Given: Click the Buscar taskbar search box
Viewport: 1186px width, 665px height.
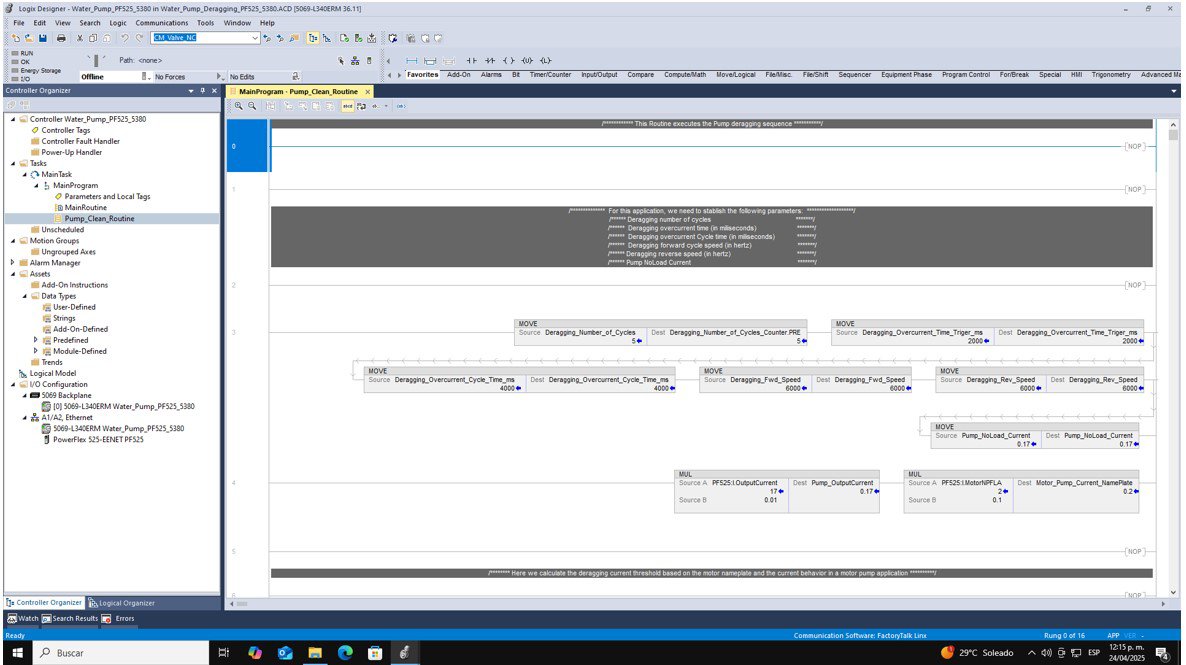Looking at the screenshot, I should click(122, 653).
